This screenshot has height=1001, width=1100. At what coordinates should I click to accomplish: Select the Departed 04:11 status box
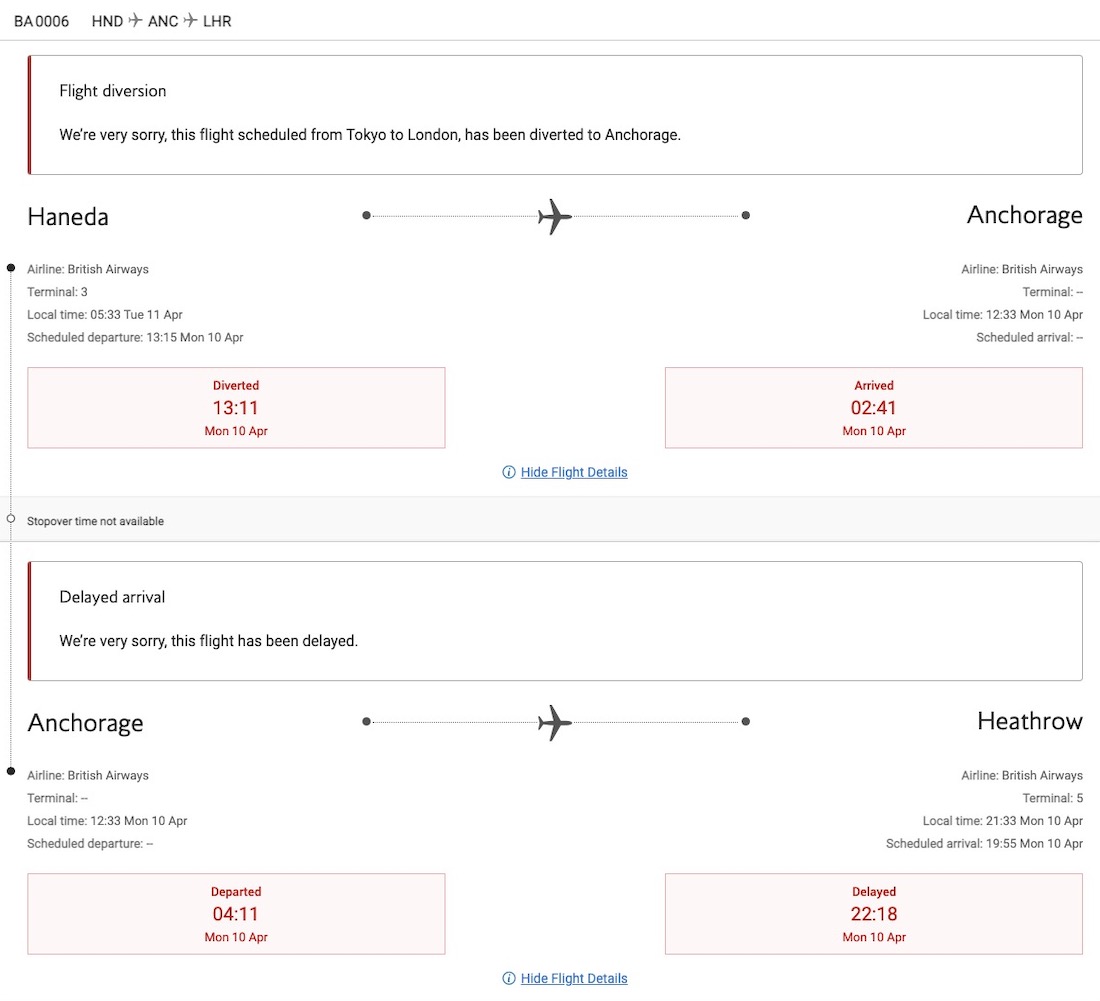[236, 914]
